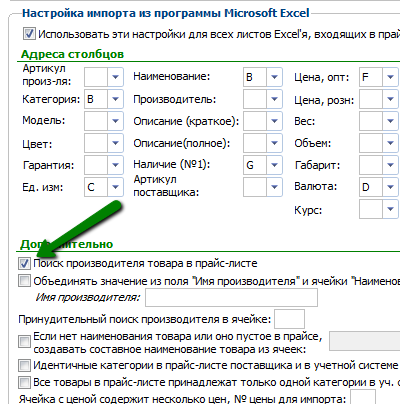Toggle 'Поиск производителя товара в прайс-листе' checkbox
Image resolution: width=400 pixels, height=404 pixels.
(24, 264)
